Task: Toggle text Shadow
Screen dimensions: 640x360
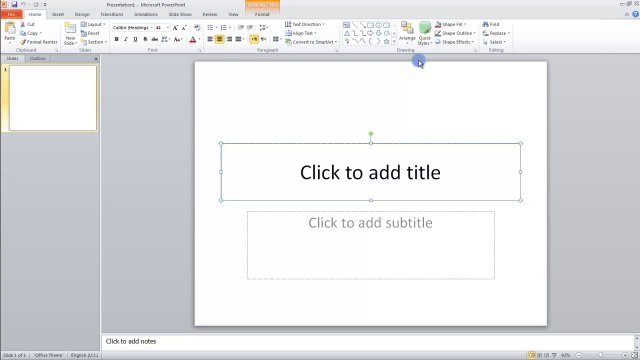Action: (x=145, y=39)
